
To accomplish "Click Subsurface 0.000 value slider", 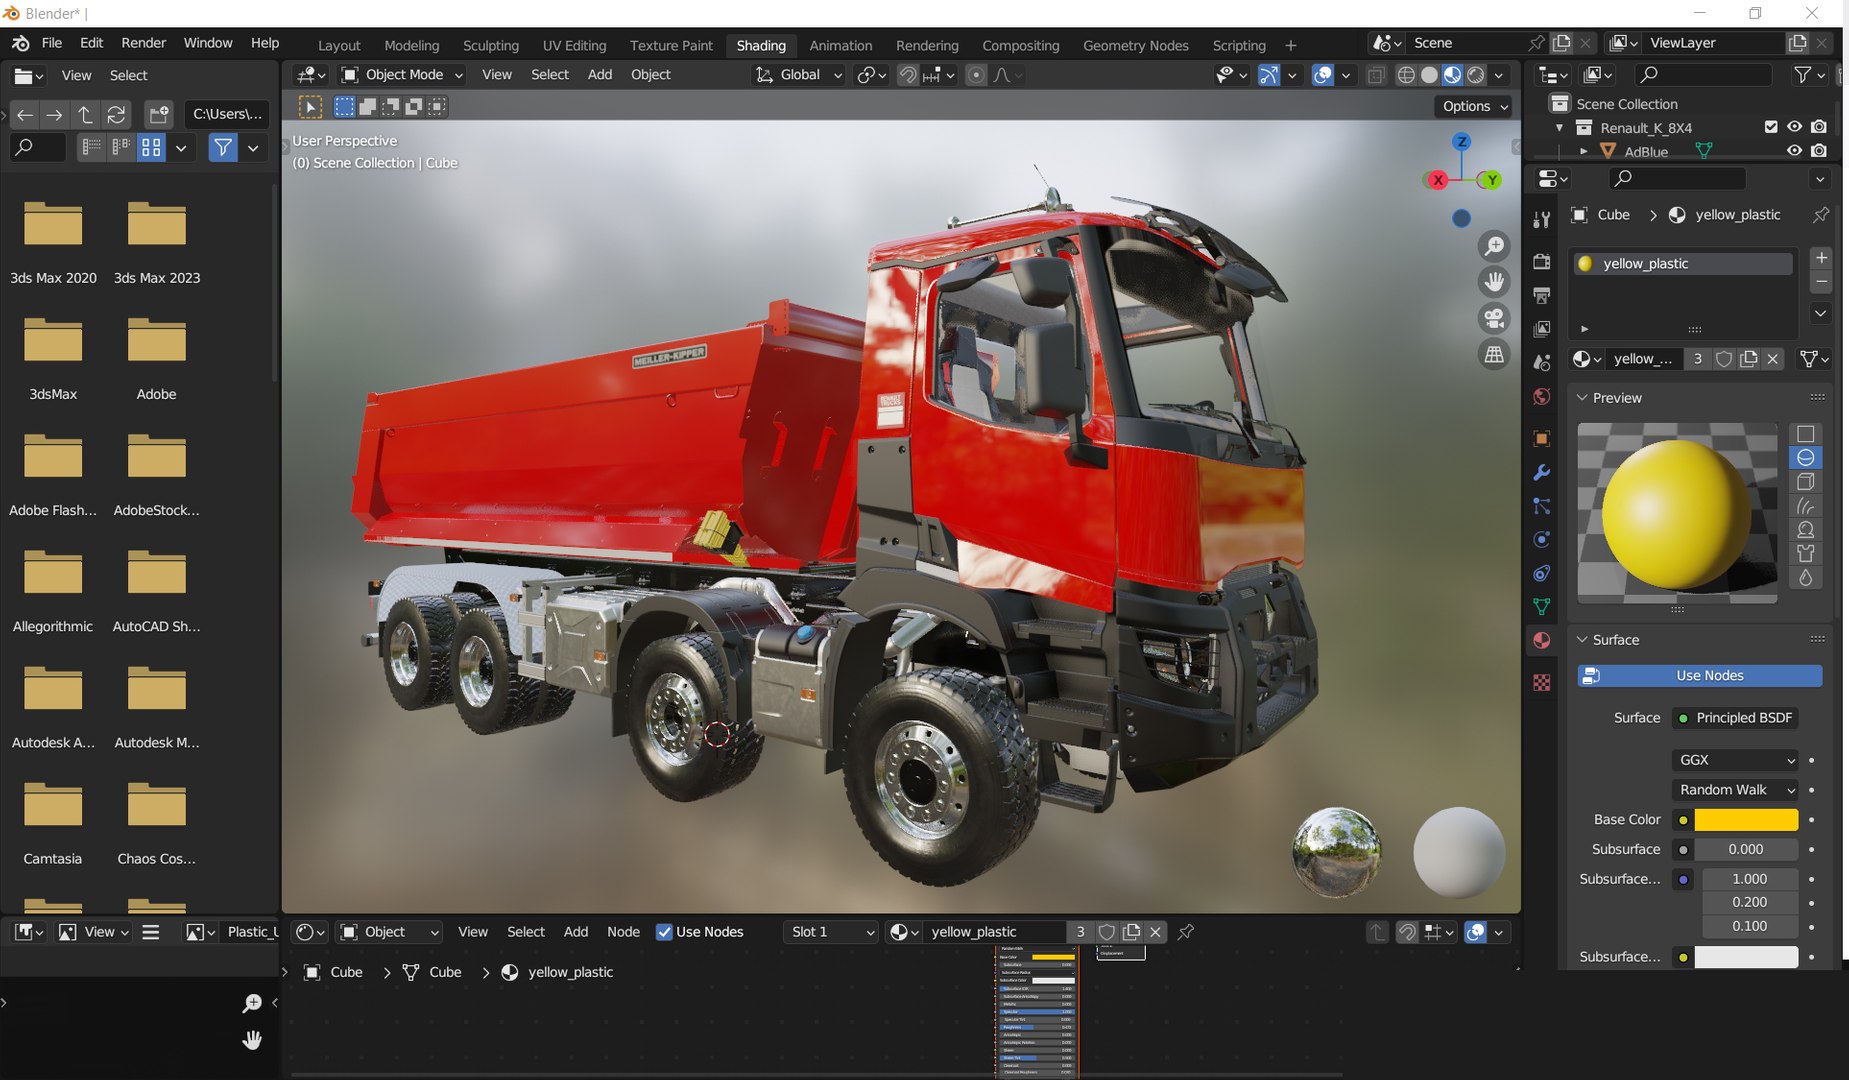I will tap(1746, 850).
